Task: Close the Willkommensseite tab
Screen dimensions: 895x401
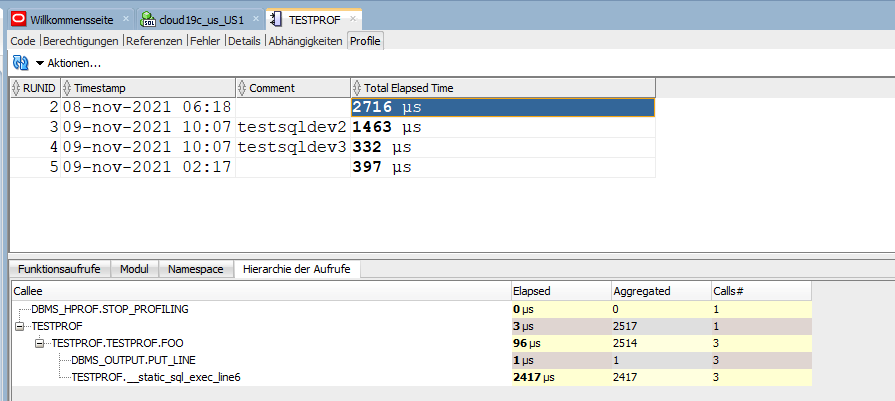Action: pyautogui.click(x=126, y=19)
